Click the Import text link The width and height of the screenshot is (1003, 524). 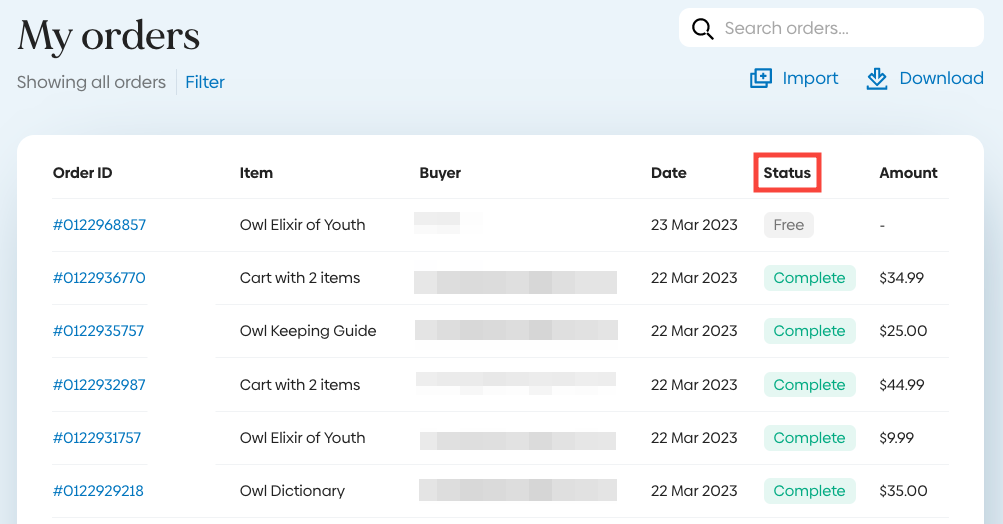click(x=810, y=78)
